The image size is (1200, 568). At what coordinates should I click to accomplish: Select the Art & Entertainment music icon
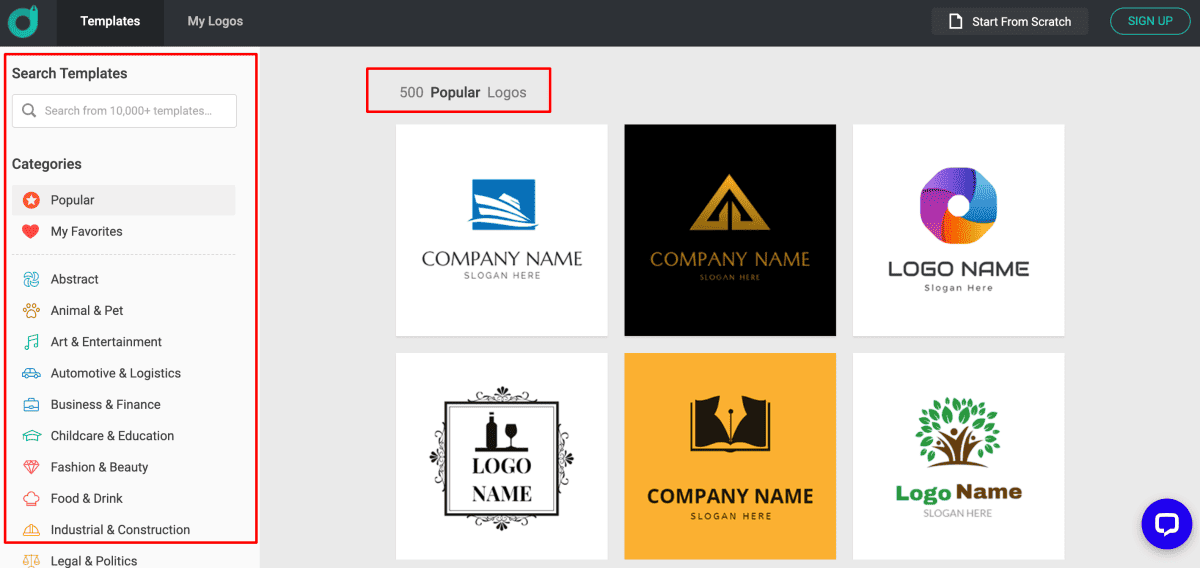point(31,342)
